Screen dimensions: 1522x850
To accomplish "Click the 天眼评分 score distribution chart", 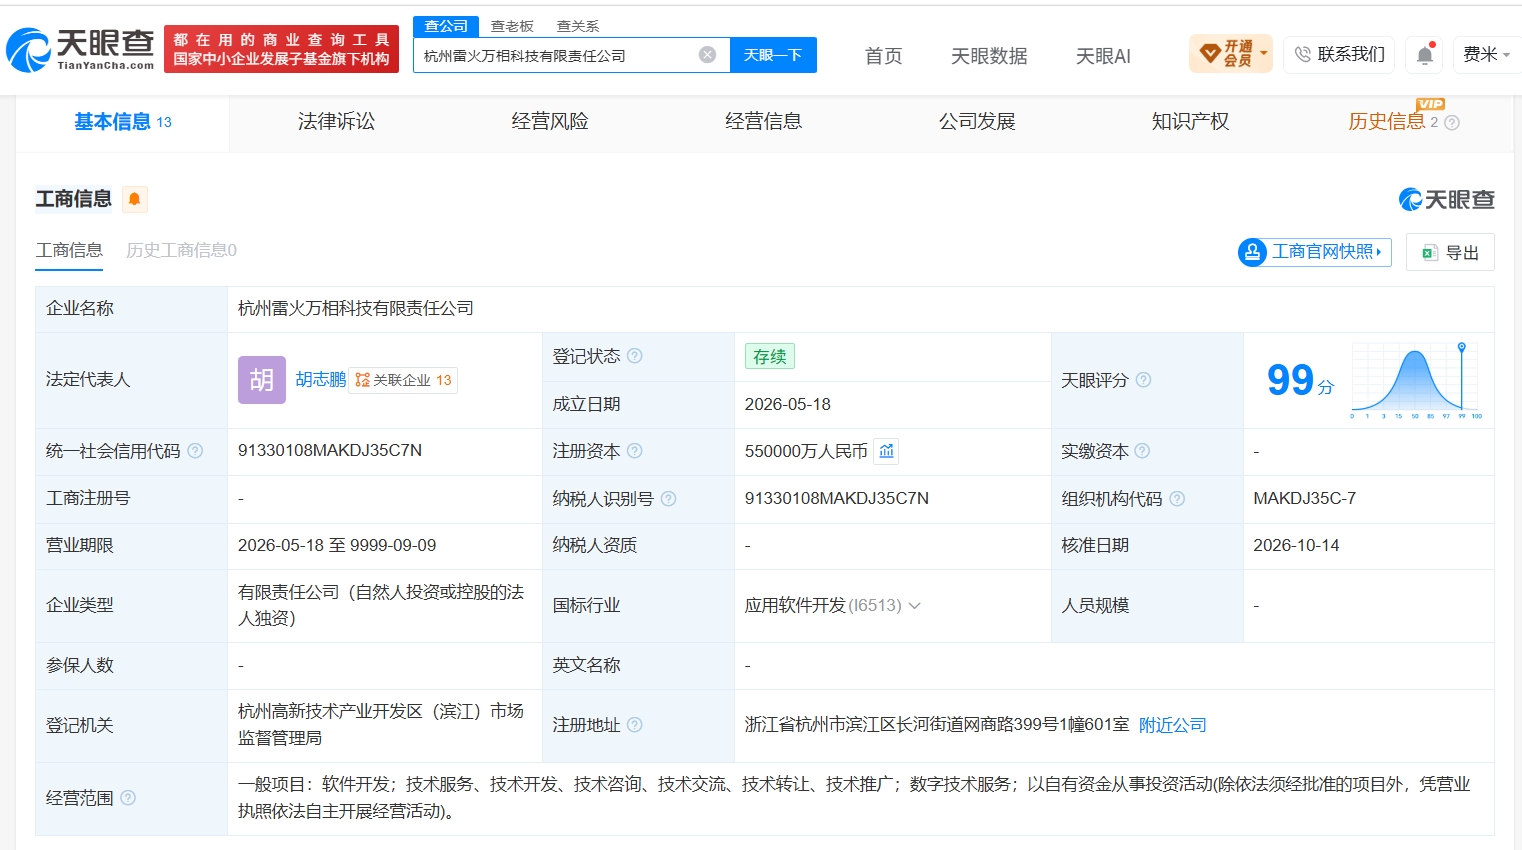I will 1415,380.
